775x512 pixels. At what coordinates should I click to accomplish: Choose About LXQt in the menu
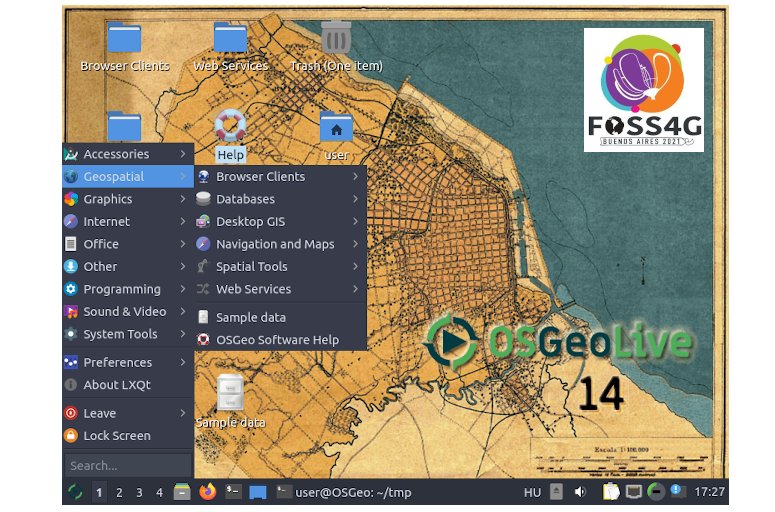coord(128,384)
